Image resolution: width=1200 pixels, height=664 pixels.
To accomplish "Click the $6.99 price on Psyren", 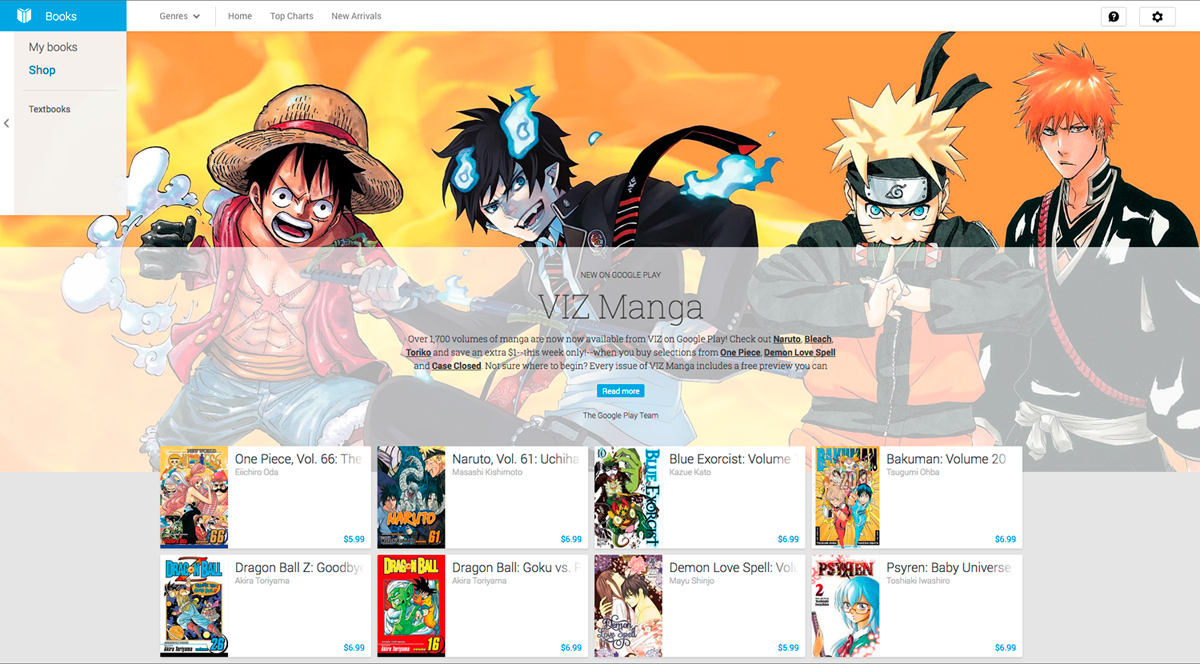I will pyautogui.click(x=1005, y=648).
